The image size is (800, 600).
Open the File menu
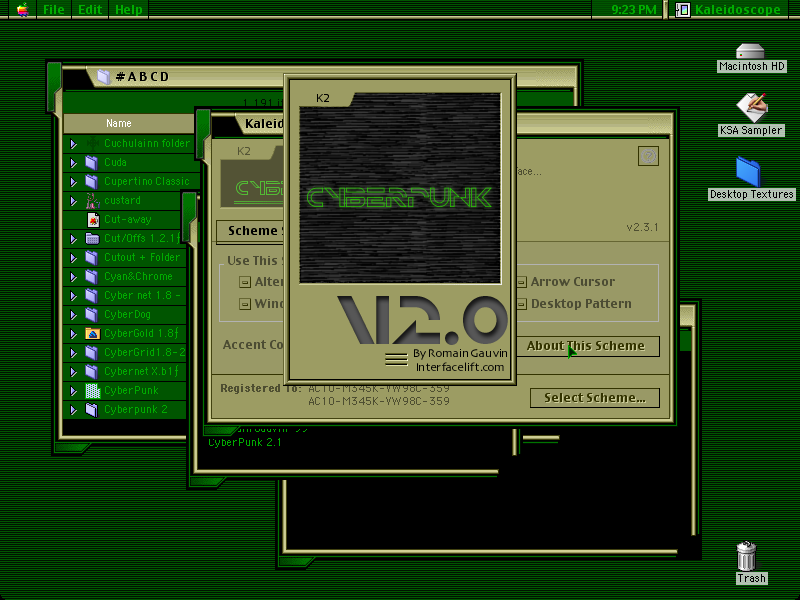pos(54,10)
